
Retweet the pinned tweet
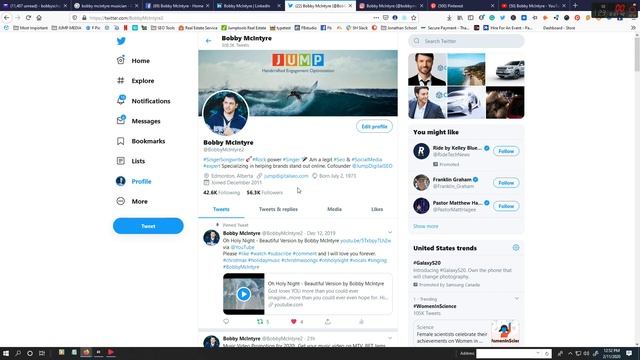[260, 322]
